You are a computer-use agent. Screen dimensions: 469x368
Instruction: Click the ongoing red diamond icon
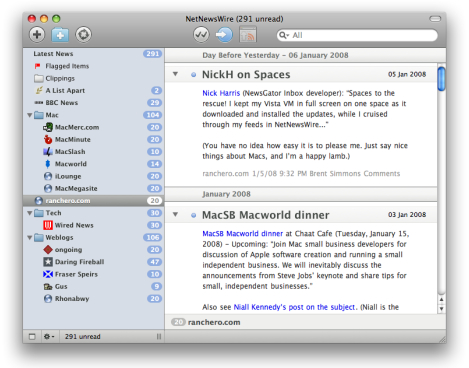[48, 249]
